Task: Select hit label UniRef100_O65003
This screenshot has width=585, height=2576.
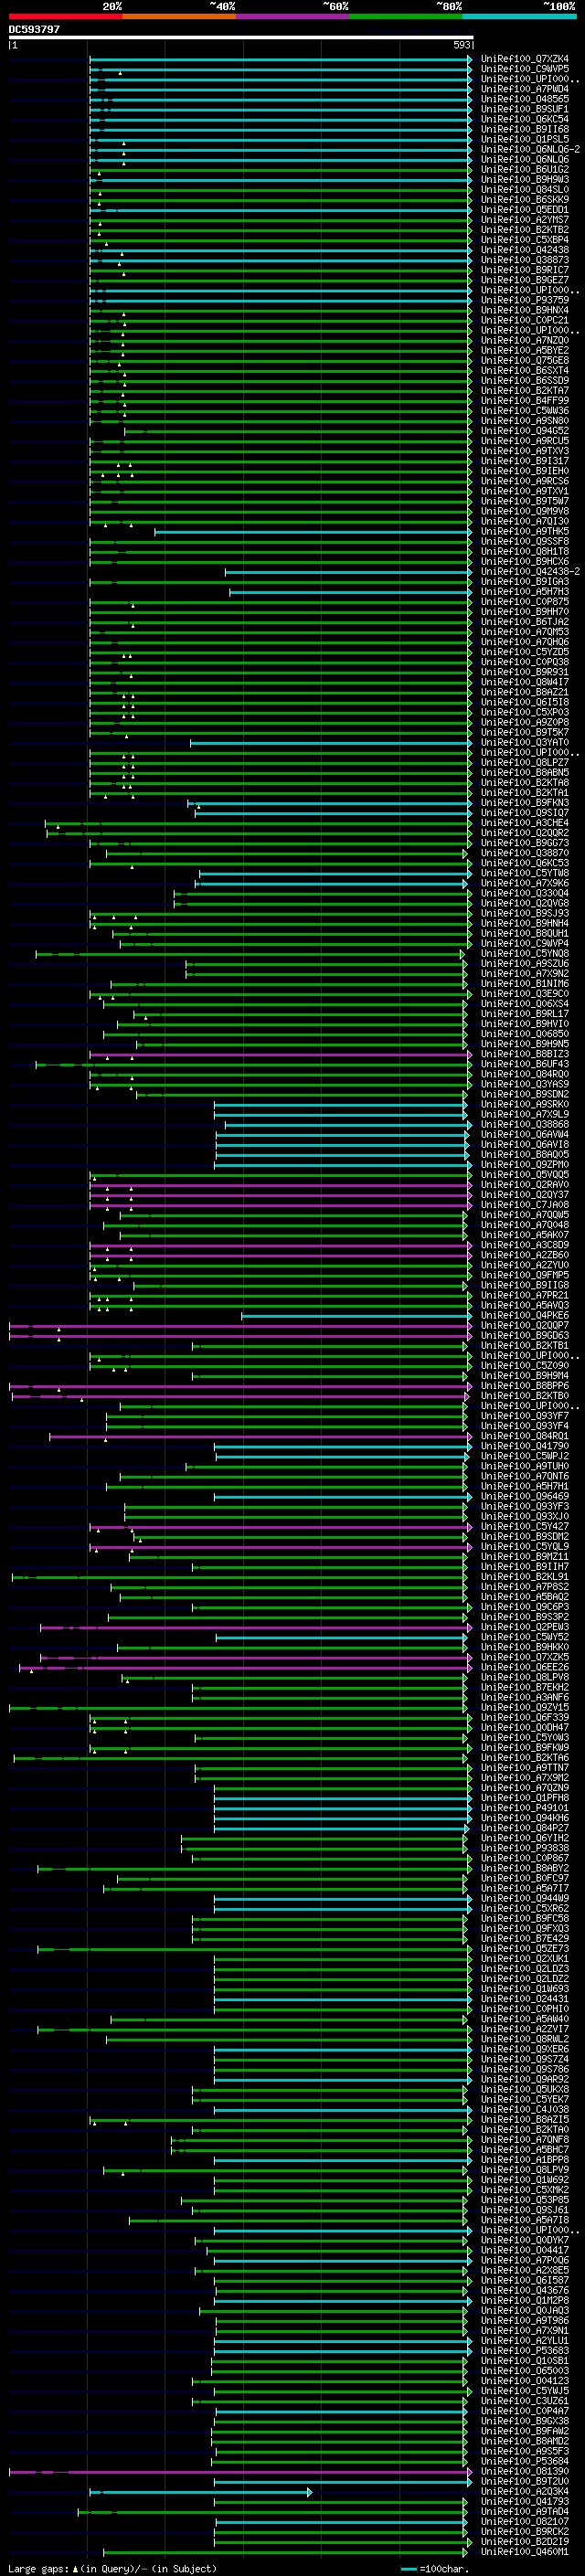Action: point(525,2371)
